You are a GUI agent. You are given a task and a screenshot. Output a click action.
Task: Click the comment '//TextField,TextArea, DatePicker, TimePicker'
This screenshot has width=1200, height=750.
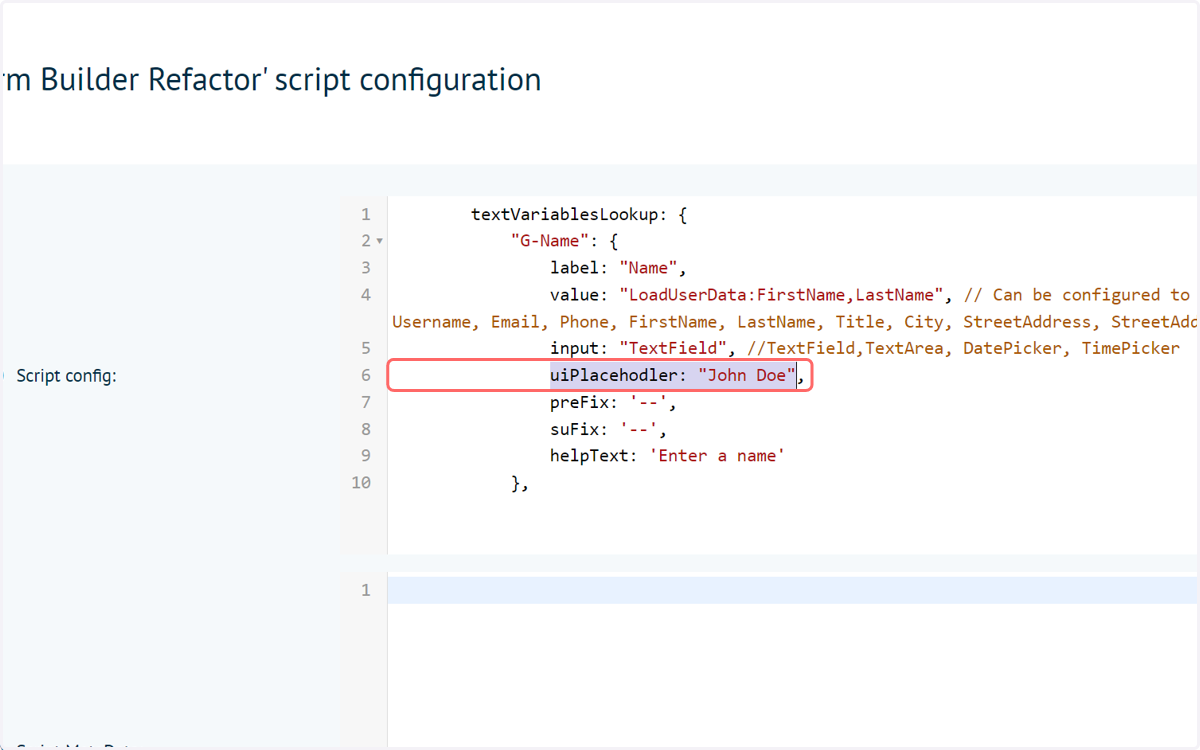coord(964,349)
